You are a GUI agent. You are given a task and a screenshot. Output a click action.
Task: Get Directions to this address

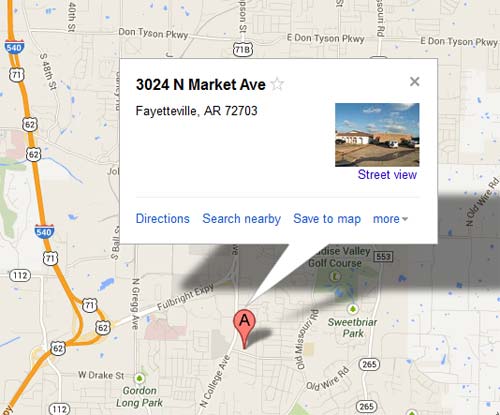(163, 219)
